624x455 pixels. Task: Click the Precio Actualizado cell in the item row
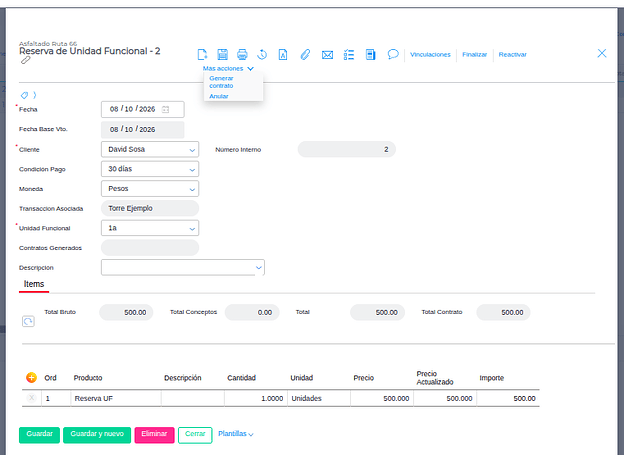(445, 398)
